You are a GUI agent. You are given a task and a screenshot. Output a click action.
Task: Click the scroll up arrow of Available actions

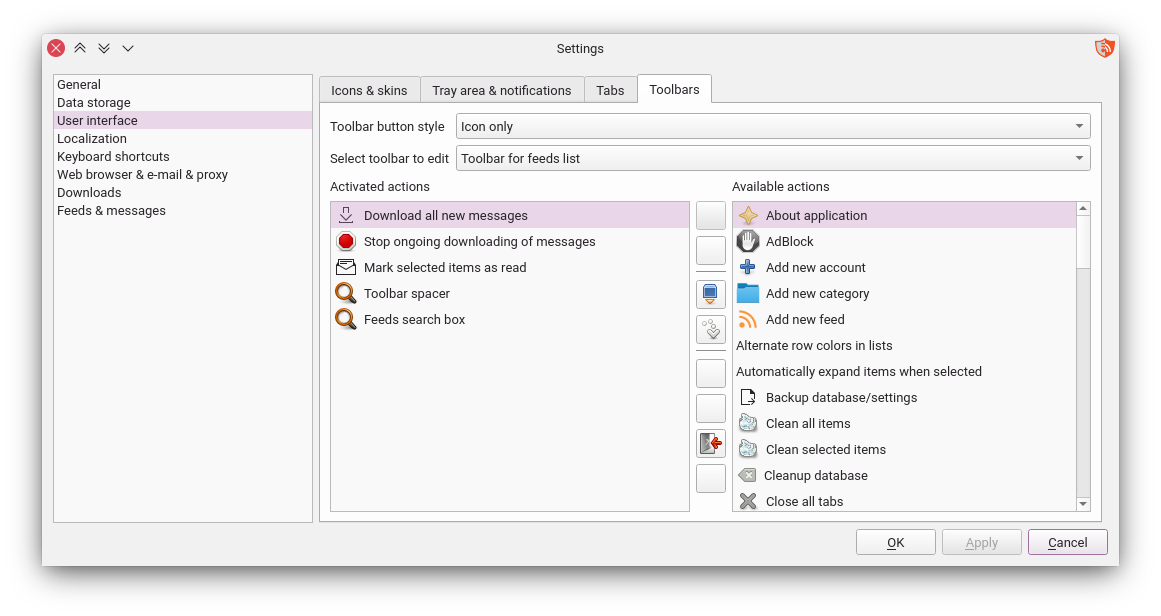click(x=1083, y=209)
